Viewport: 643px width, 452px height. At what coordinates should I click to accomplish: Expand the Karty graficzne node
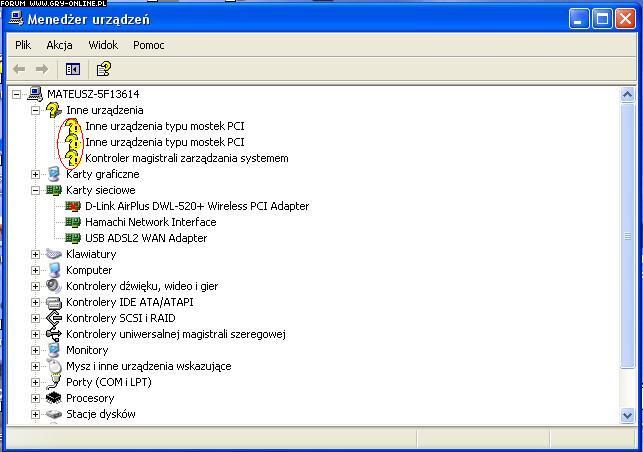[x=36, y=174]
